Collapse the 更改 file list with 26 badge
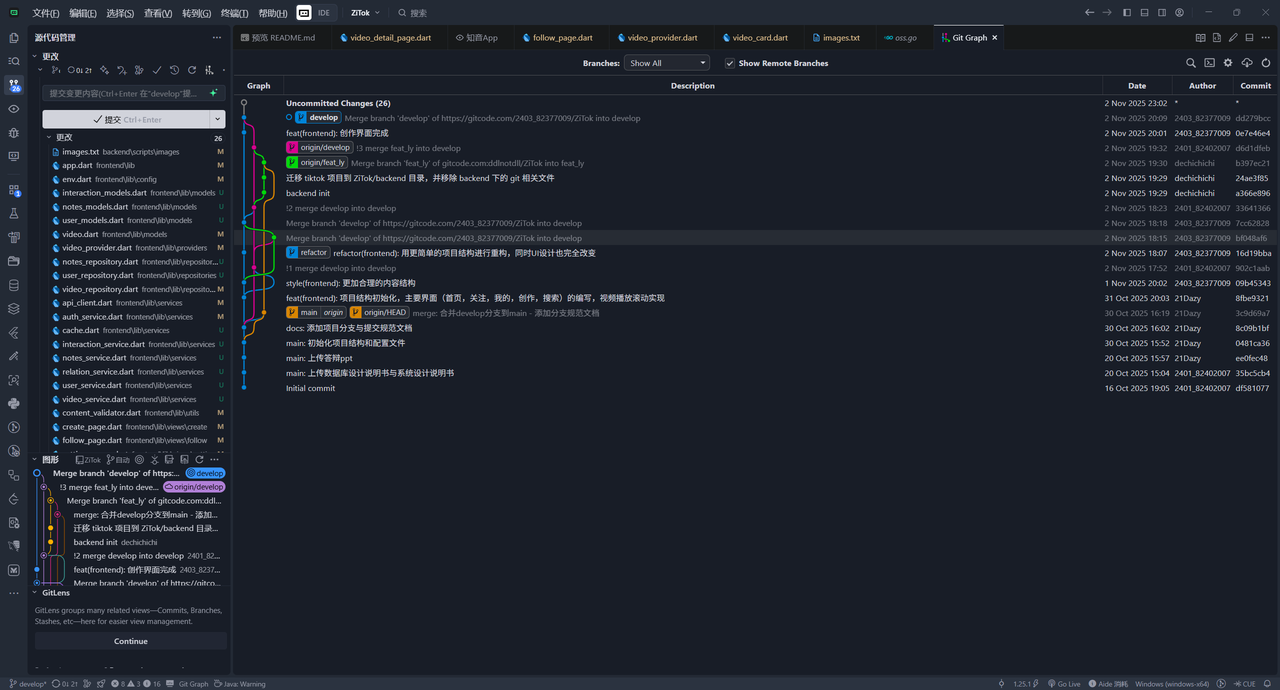This screenshot has width=1280, height=690. tap(48, 137)
